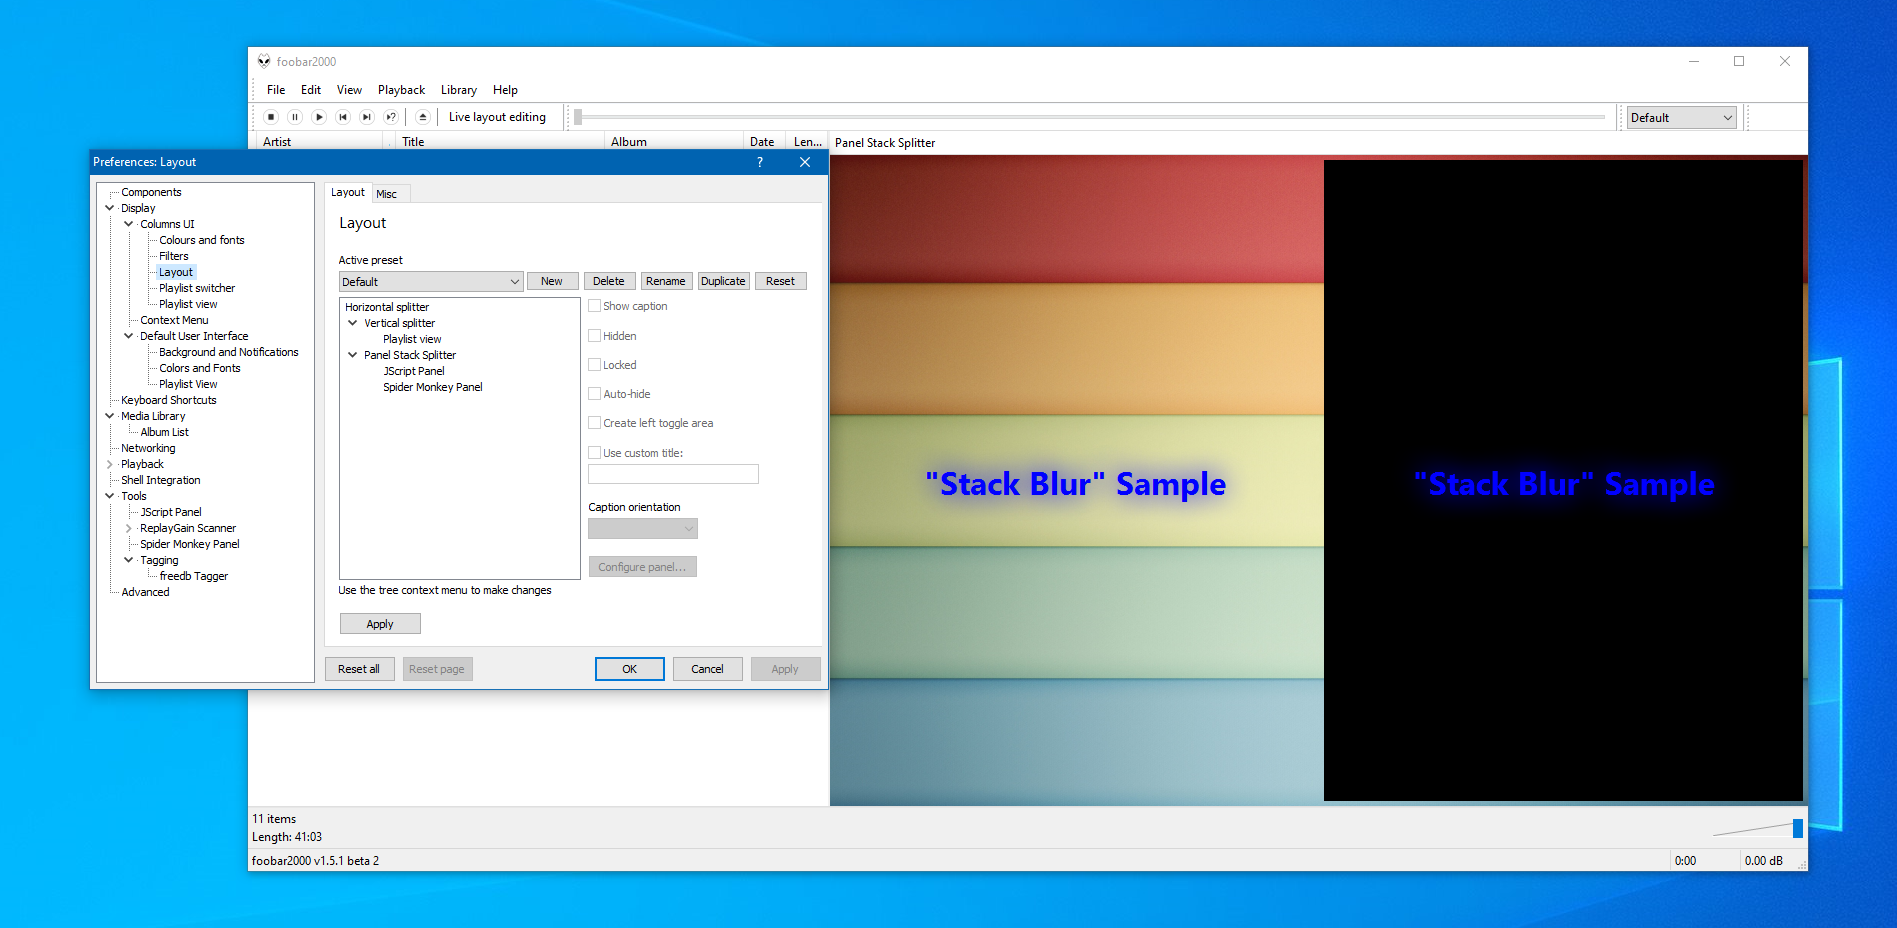The height and width of the screenshot is (928, 1897).
Task: Click inside the custom title input field
Action: click(673, 473)
